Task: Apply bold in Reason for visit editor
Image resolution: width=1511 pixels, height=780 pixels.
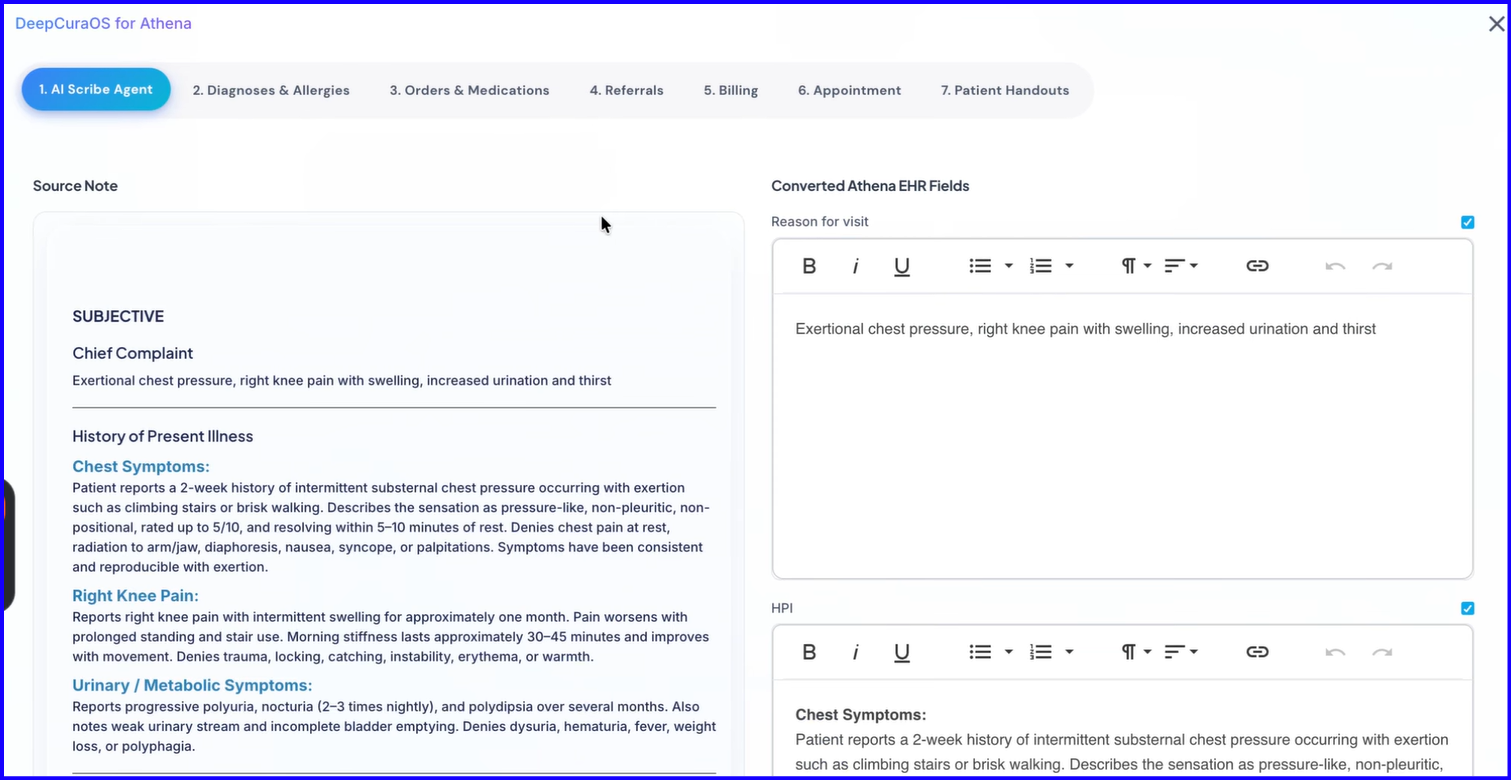Action: click(x=809, y=266)
